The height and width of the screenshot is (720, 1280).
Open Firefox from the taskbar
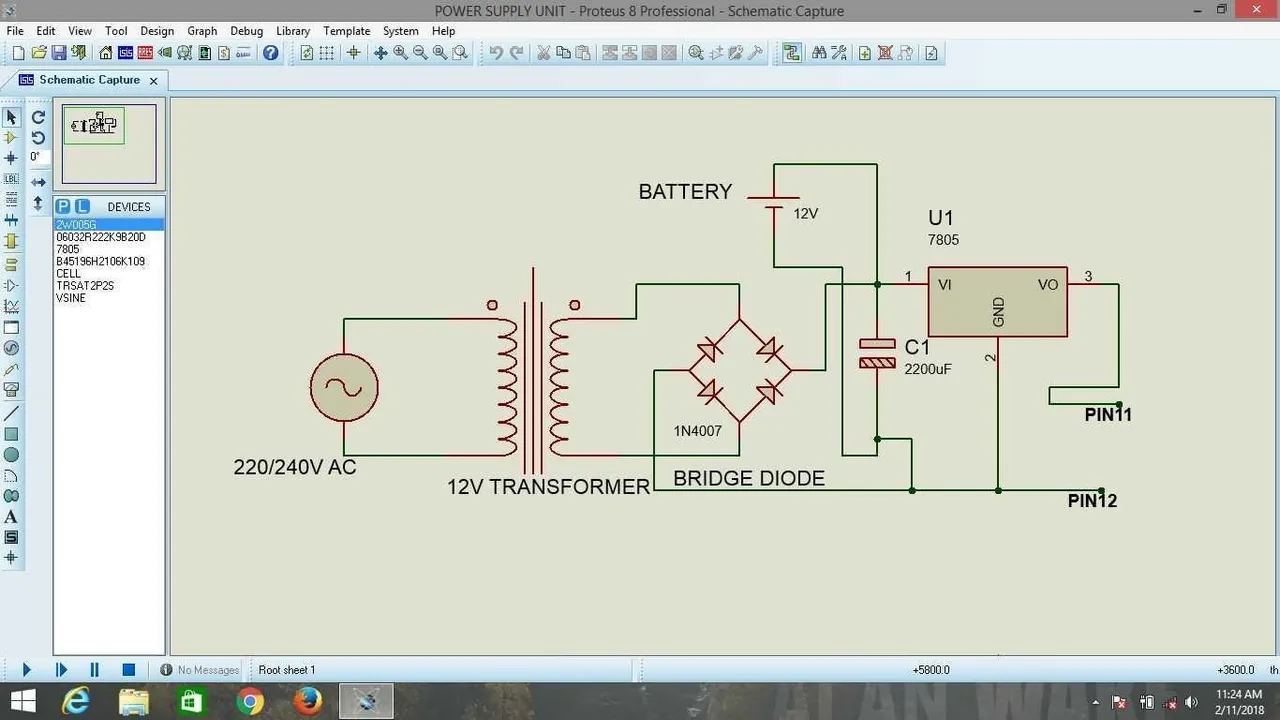[x=308, y=702]
